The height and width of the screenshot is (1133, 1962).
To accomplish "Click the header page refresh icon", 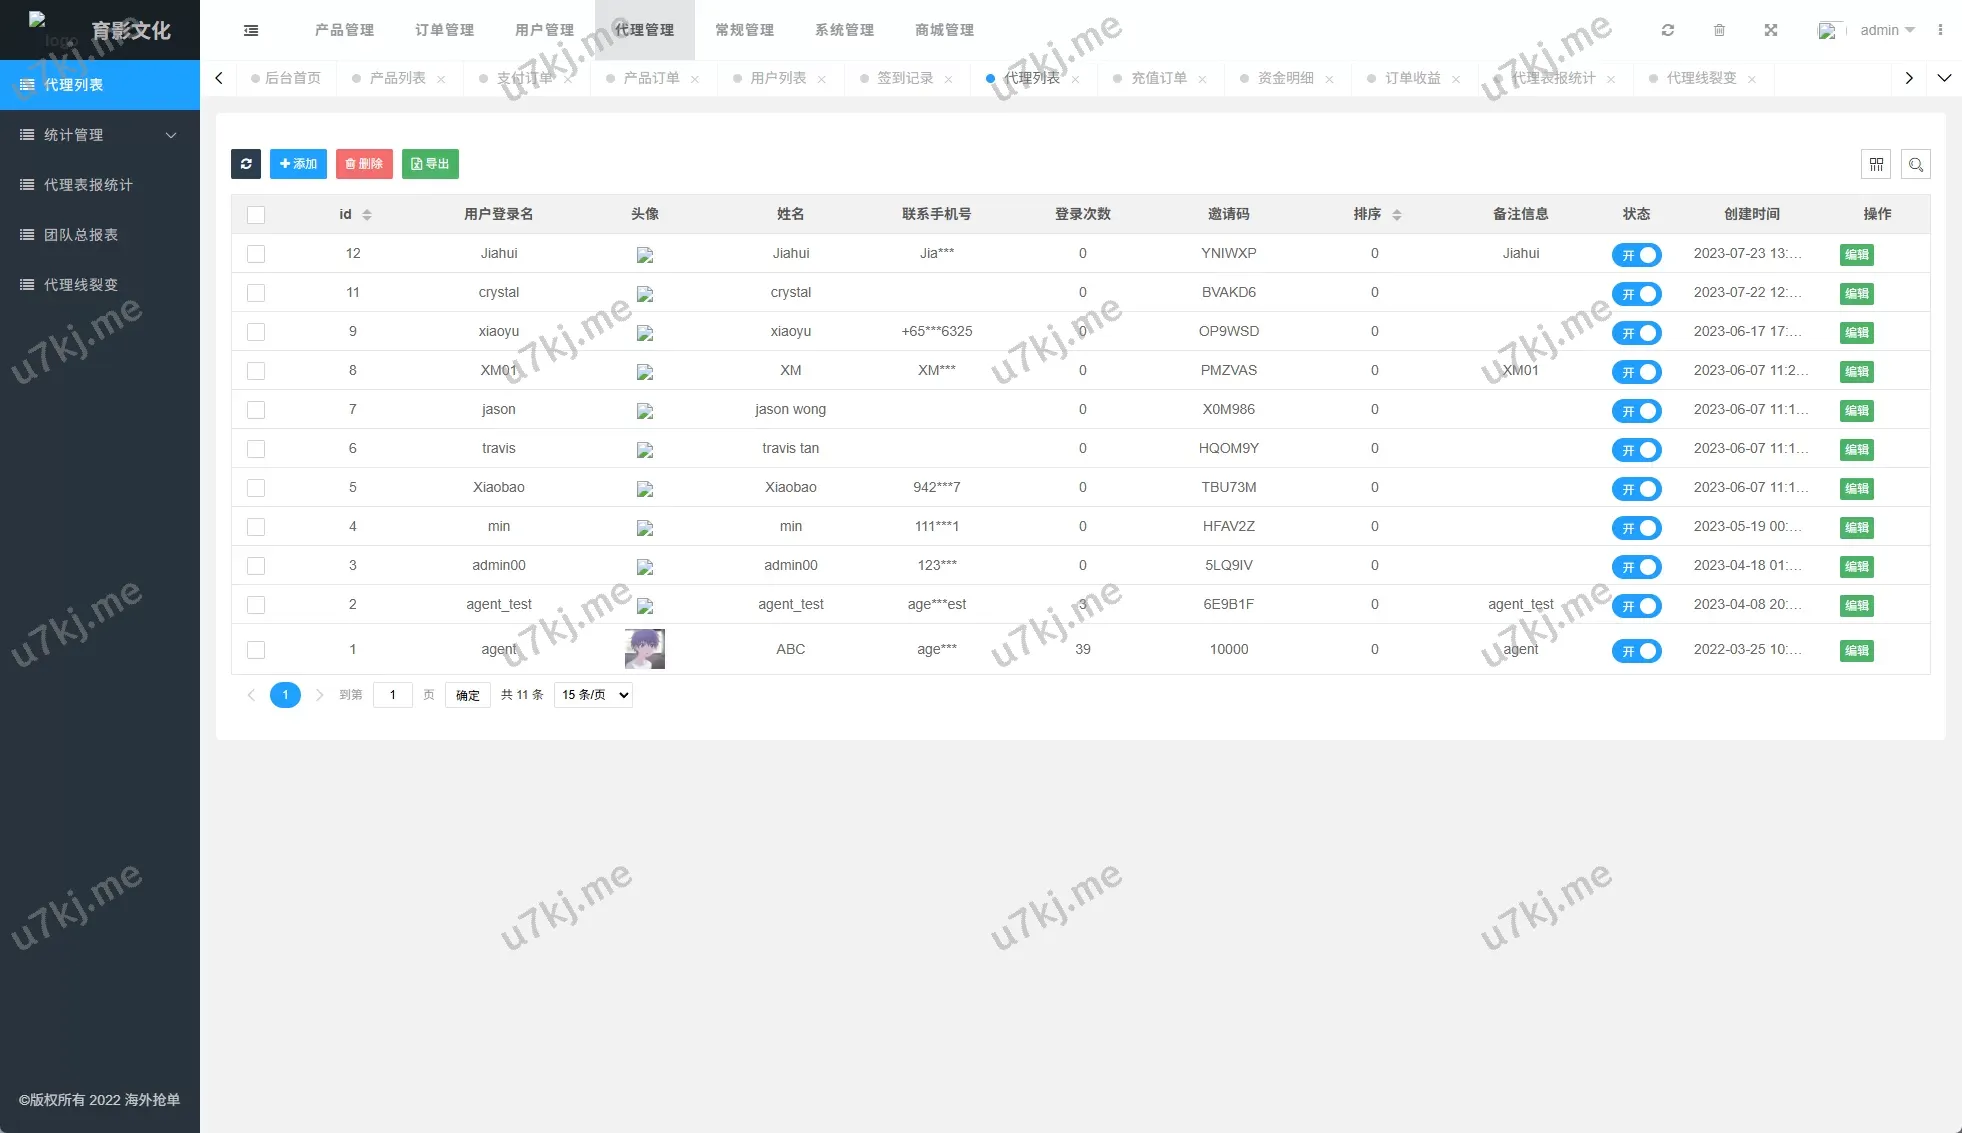I will pos(1668,30).
